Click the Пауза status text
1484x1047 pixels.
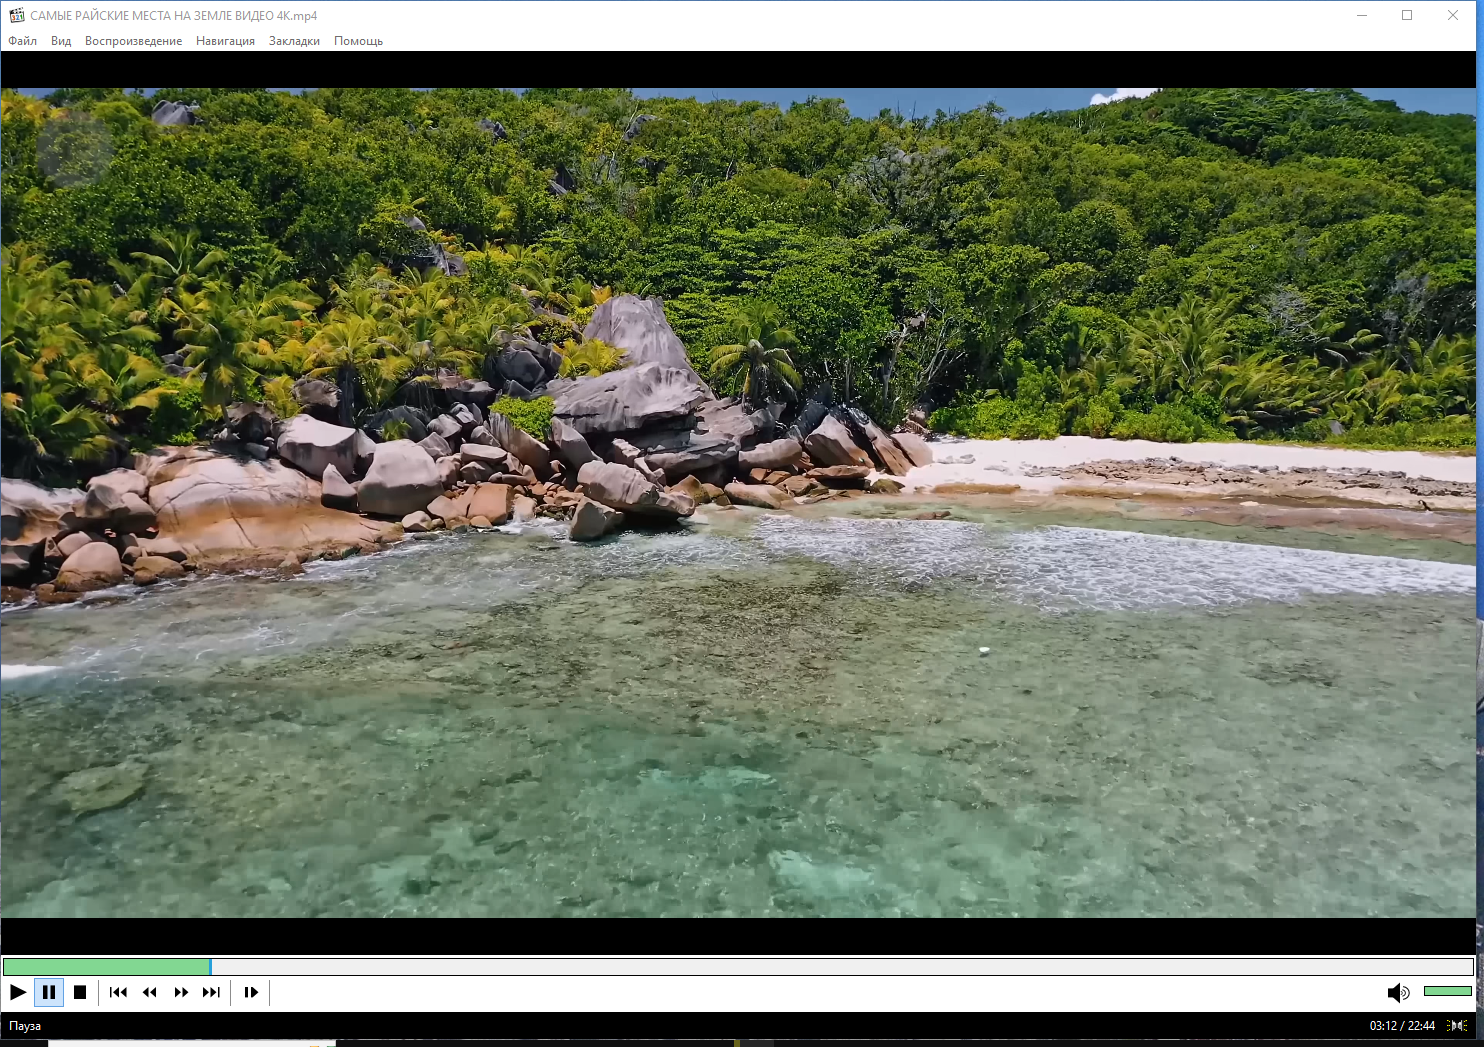pyautogui.click(x=25, y=1026)
